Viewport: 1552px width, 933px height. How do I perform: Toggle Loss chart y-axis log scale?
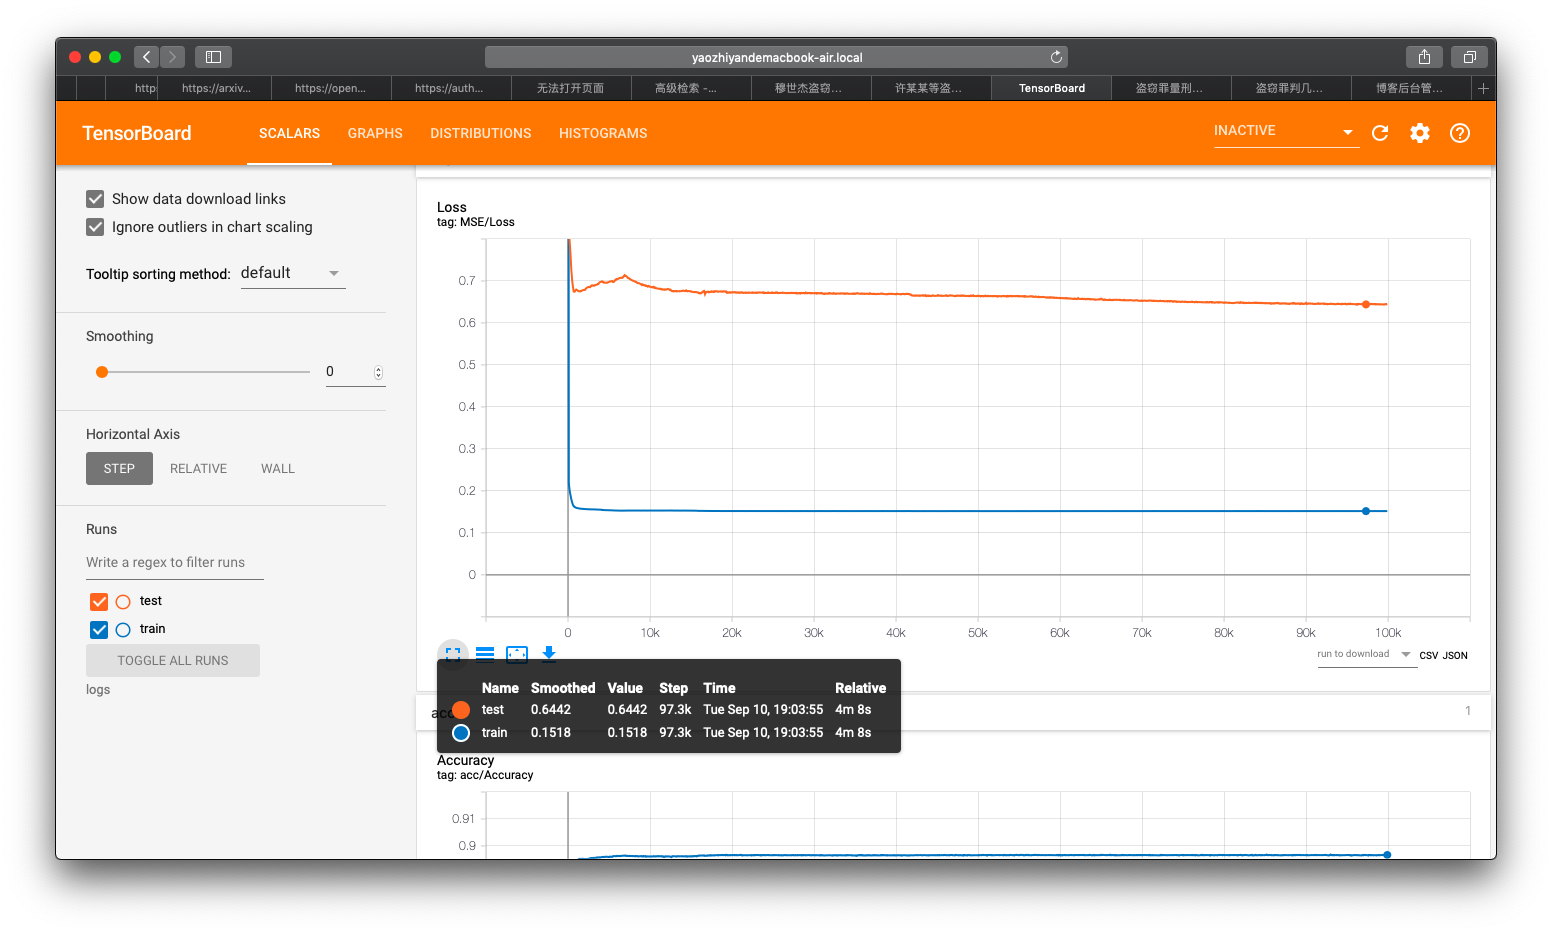click(x=485, y=654)
